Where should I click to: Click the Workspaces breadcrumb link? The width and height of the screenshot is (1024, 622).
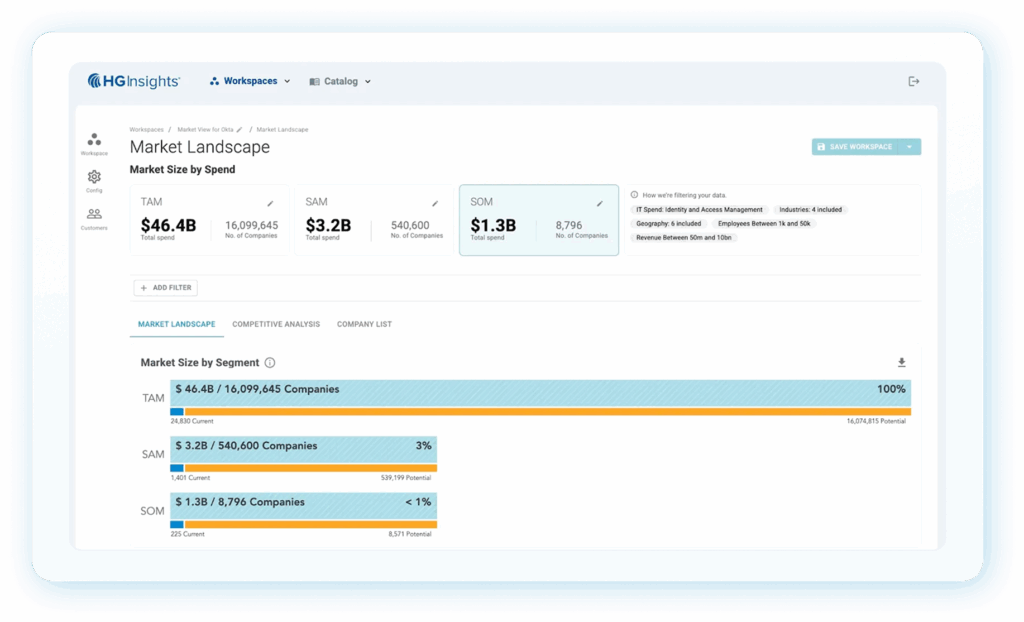[146, 130]
